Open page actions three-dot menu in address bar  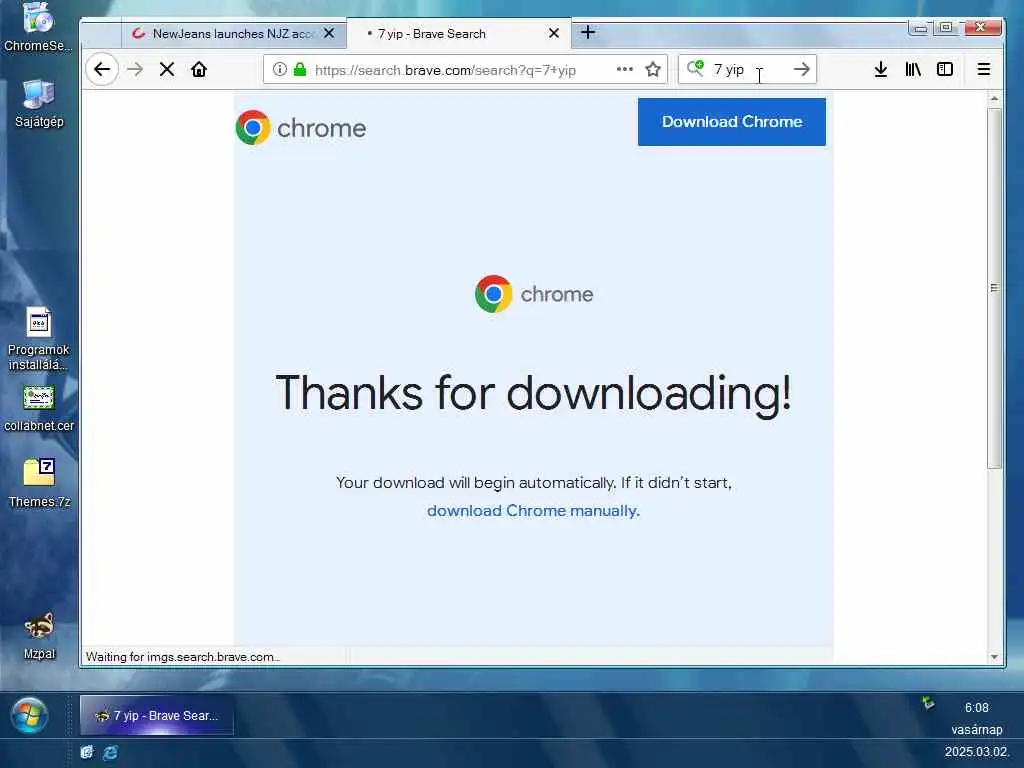(x=625, y=69)
